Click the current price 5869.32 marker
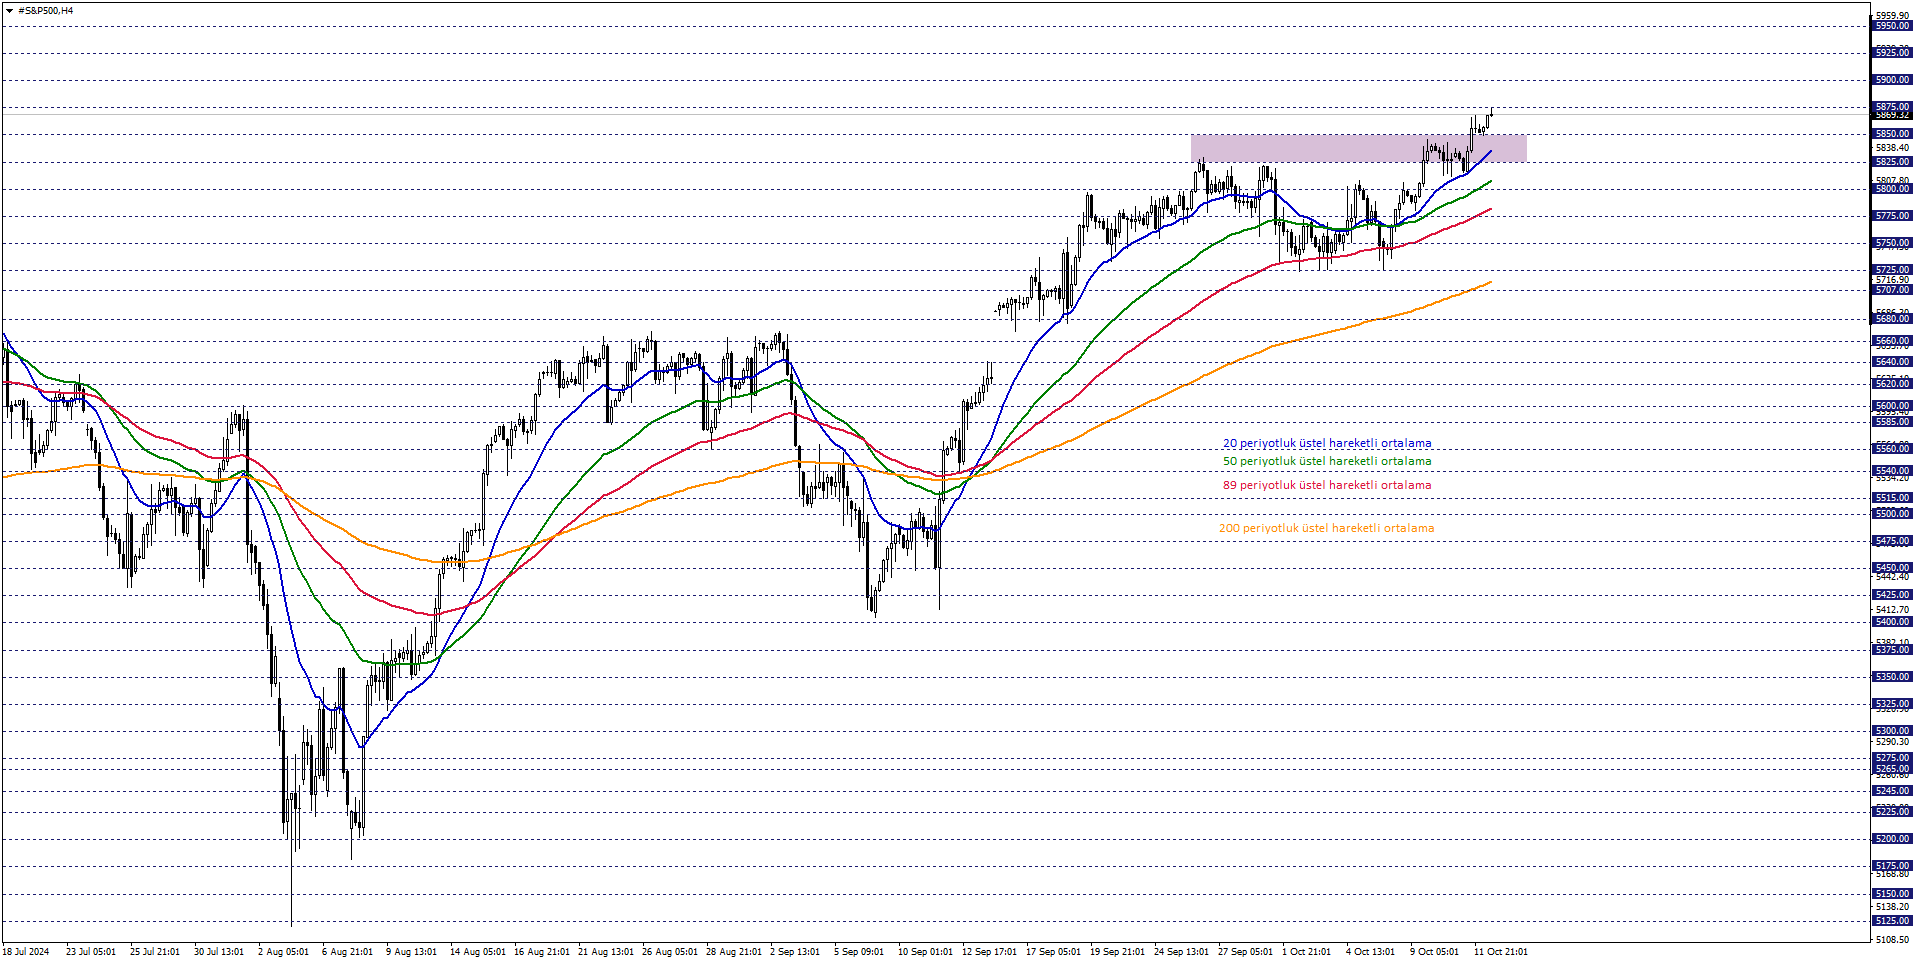The image size is (1916, 963). 1891,115
